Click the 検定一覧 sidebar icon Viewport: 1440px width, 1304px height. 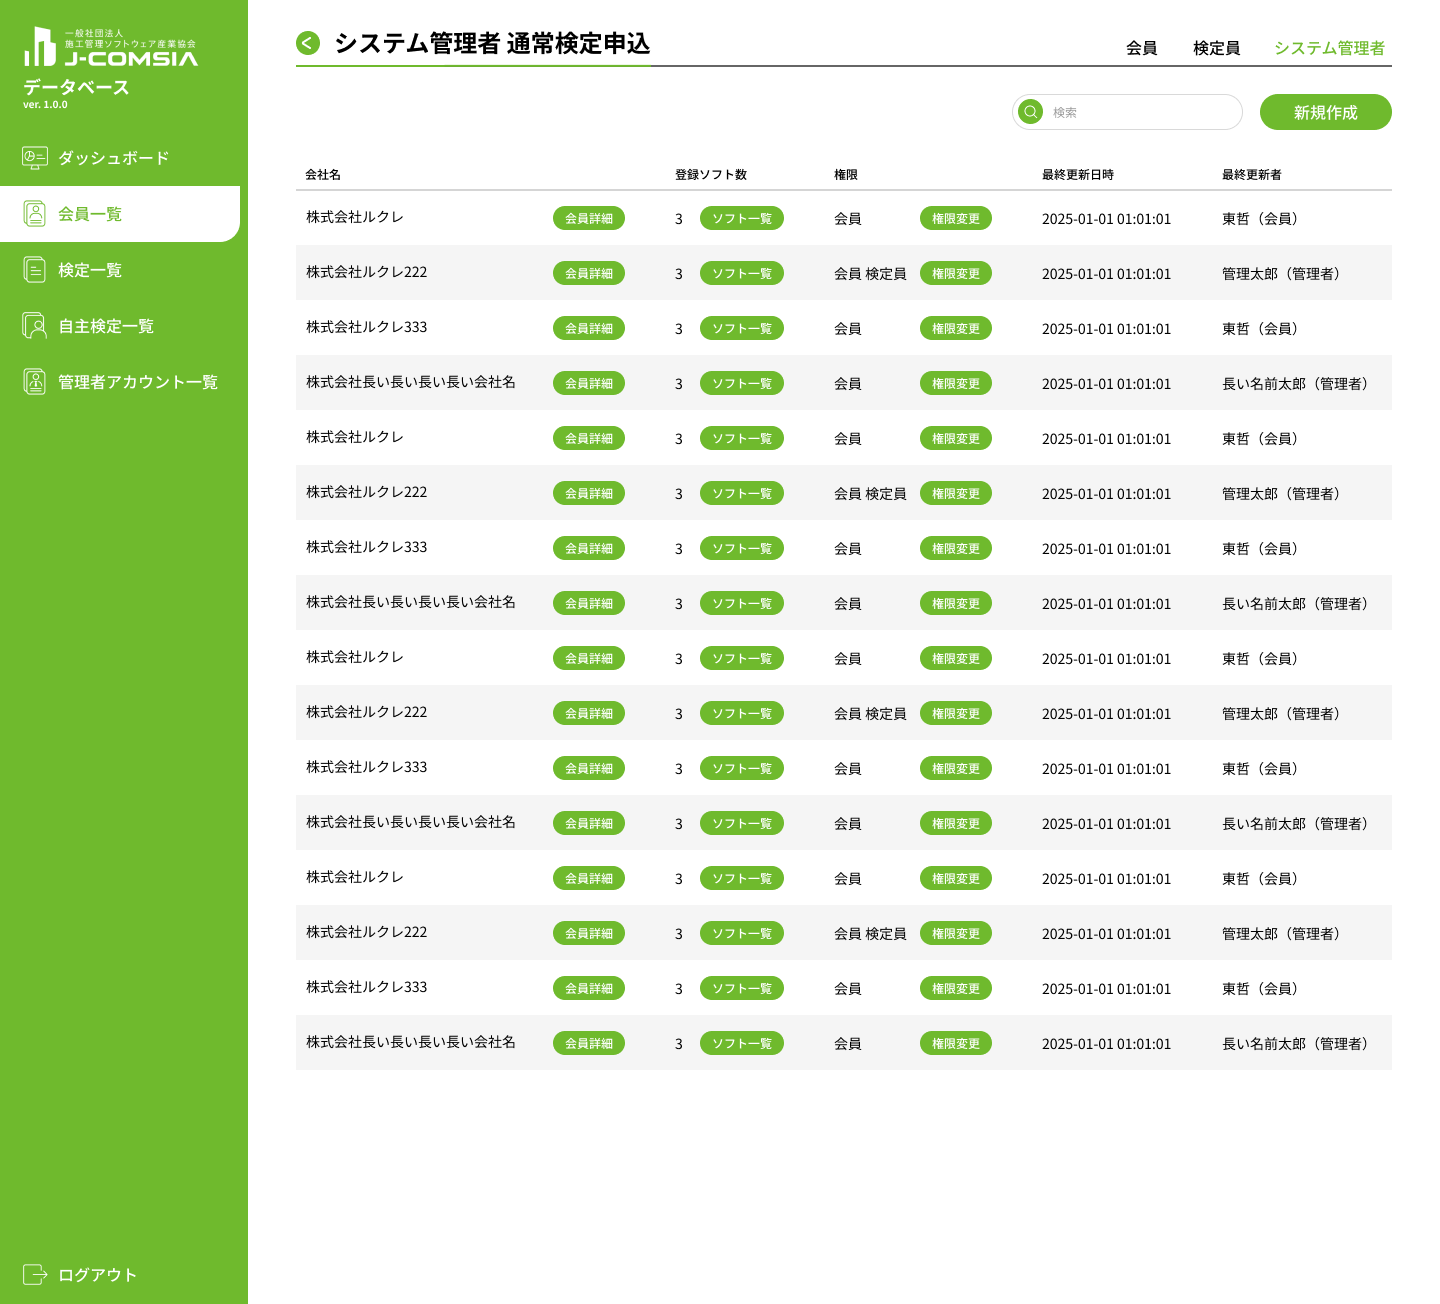35,270
